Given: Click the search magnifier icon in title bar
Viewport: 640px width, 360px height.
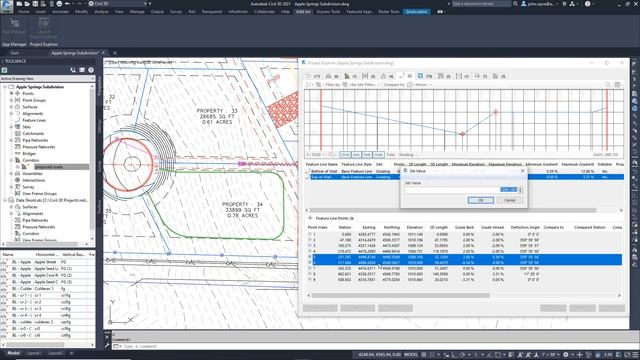Looking at the screenshot, I should 516,4.
